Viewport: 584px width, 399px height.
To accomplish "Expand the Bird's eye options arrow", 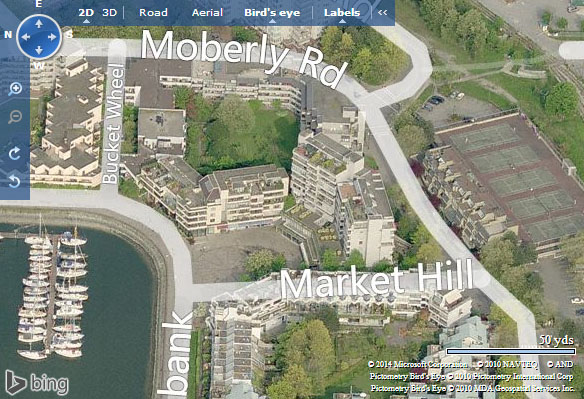I will click(272, 21).
